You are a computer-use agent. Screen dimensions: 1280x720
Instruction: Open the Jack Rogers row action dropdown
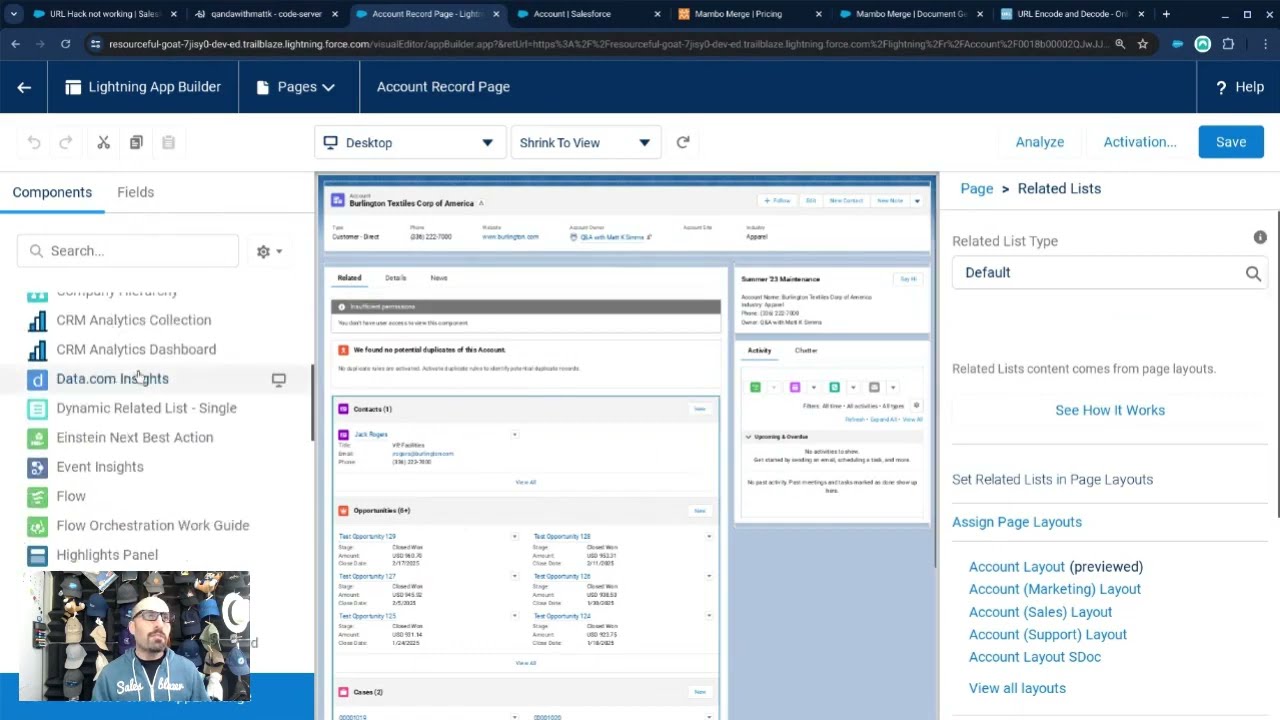coord(514,435)
